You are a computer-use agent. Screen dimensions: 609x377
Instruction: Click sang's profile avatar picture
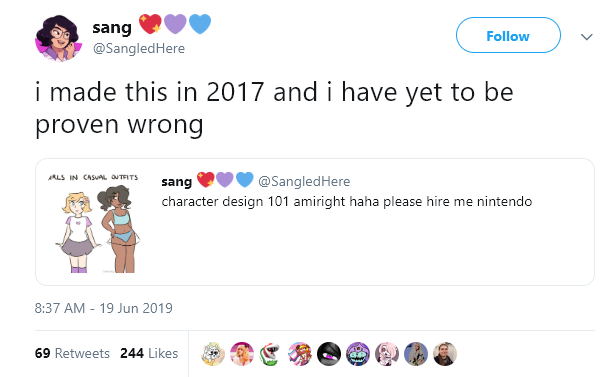point(59,38)
